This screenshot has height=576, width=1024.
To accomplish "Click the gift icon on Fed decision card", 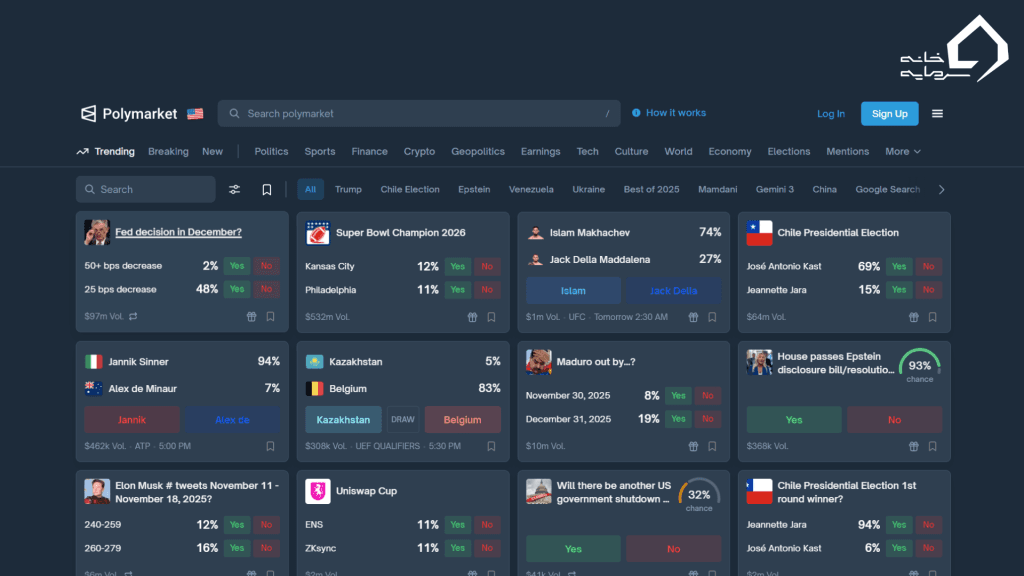I will click(x=252, y=317).
